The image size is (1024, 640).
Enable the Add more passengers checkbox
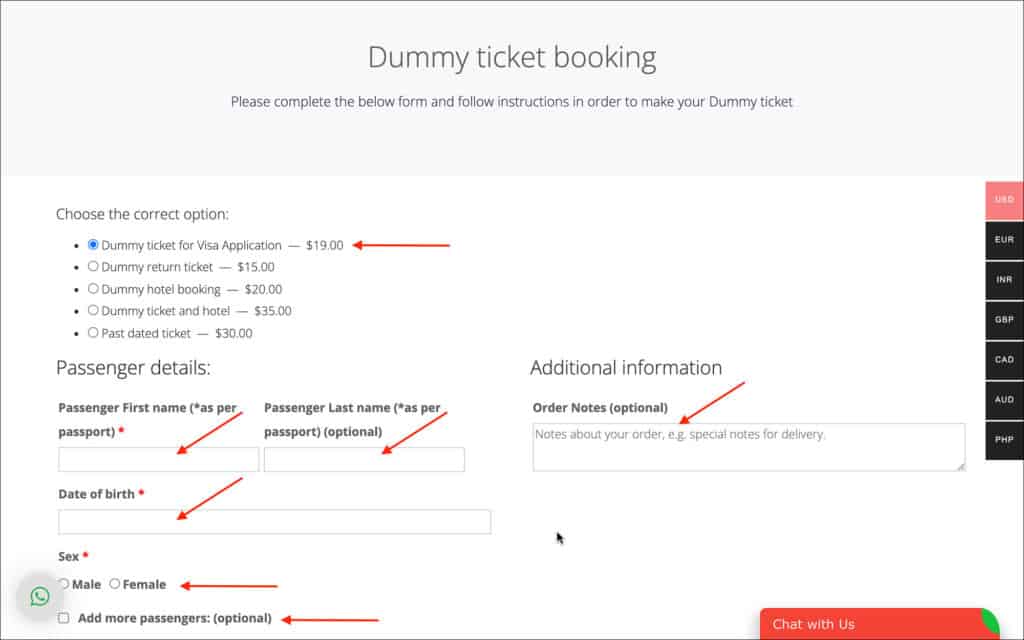click(x=64, y=618)
